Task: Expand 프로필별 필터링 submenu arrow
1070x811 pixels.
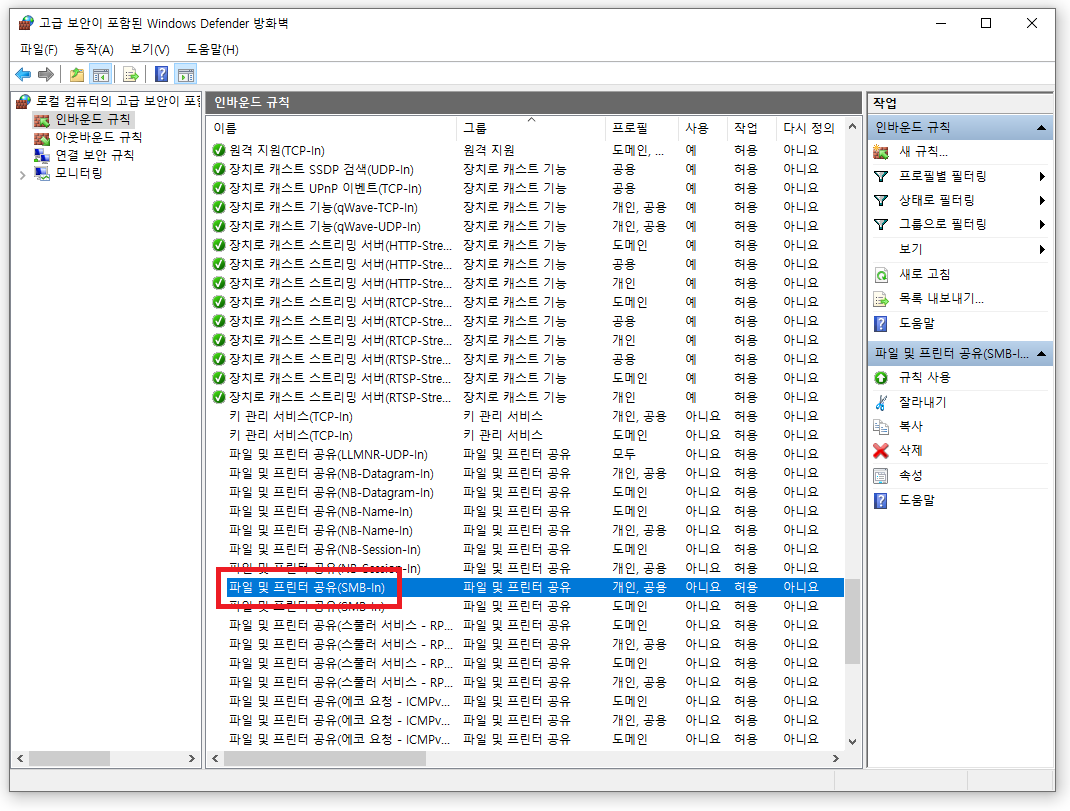Action: 1042,176
